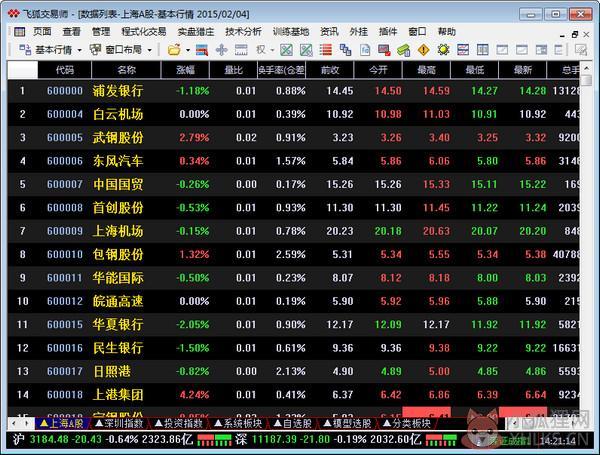
Task: Switch to the 系统板块 tab
Action: point(238,423)
